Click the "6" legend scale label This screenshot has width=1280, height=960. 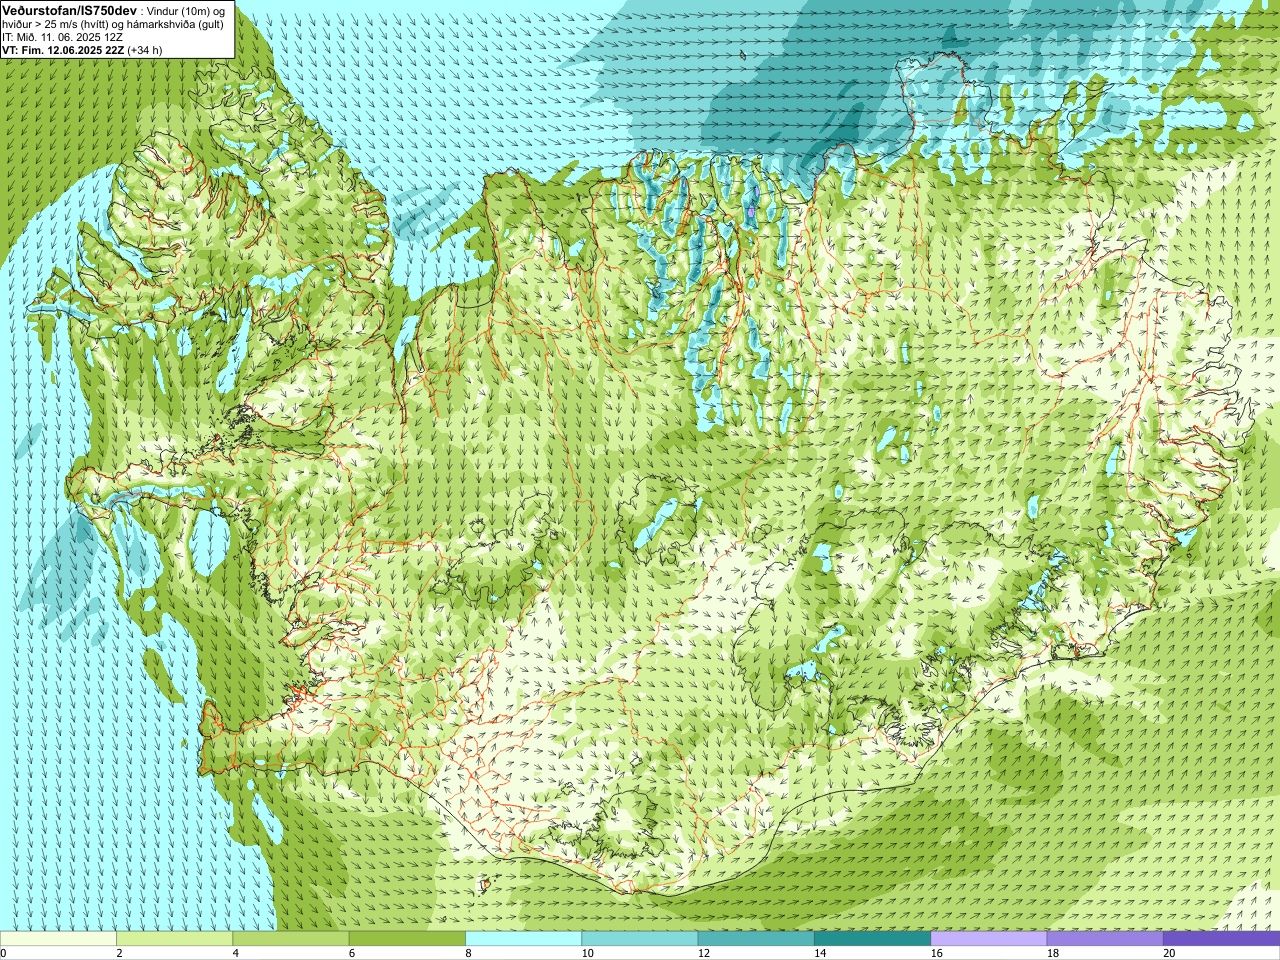coord(351,953)
